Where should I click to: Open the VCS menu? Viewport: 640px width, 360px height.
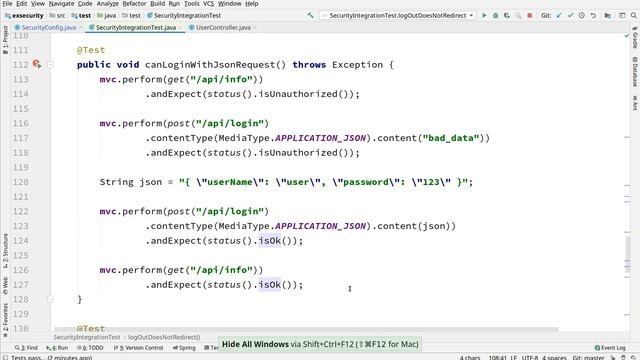click(x=209, y=4)
